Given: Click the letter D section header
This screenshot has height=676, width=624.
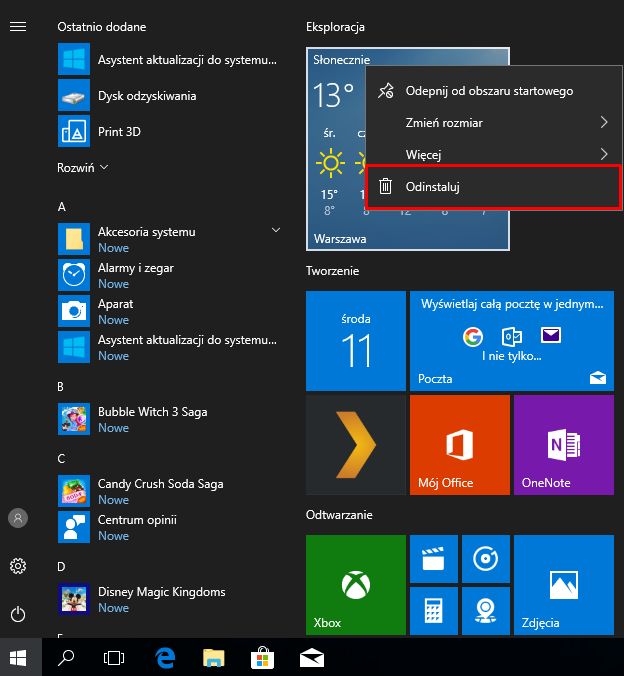Looking at the screenshot, I should pos(61,566).
